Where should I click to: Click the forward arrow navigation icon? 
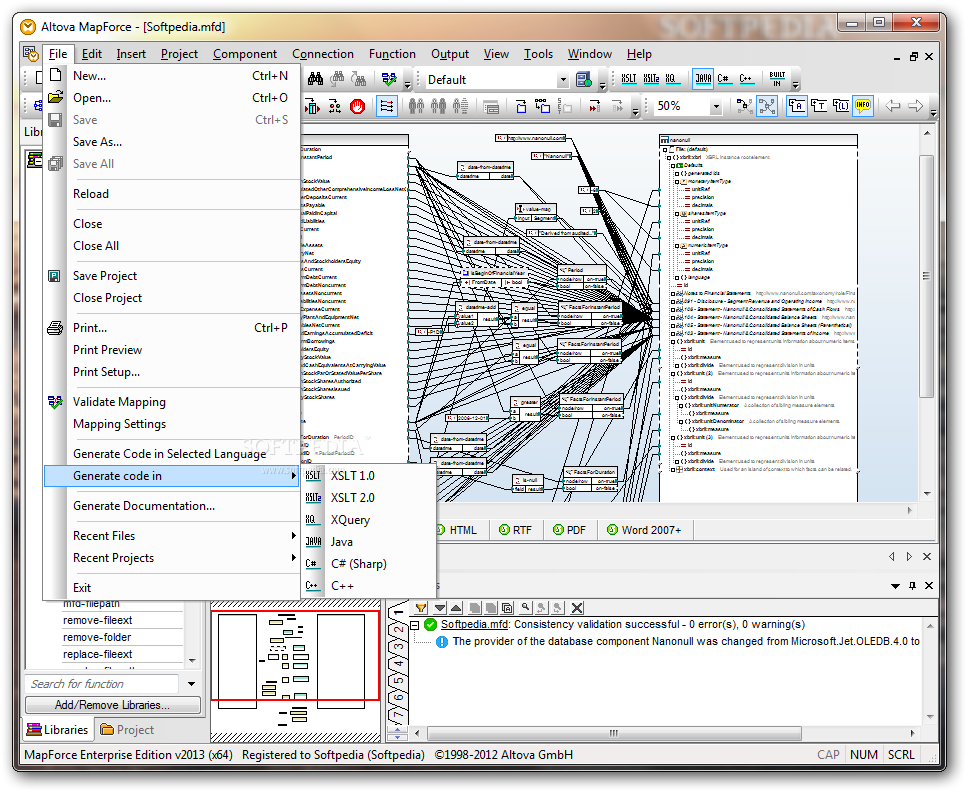916,106
